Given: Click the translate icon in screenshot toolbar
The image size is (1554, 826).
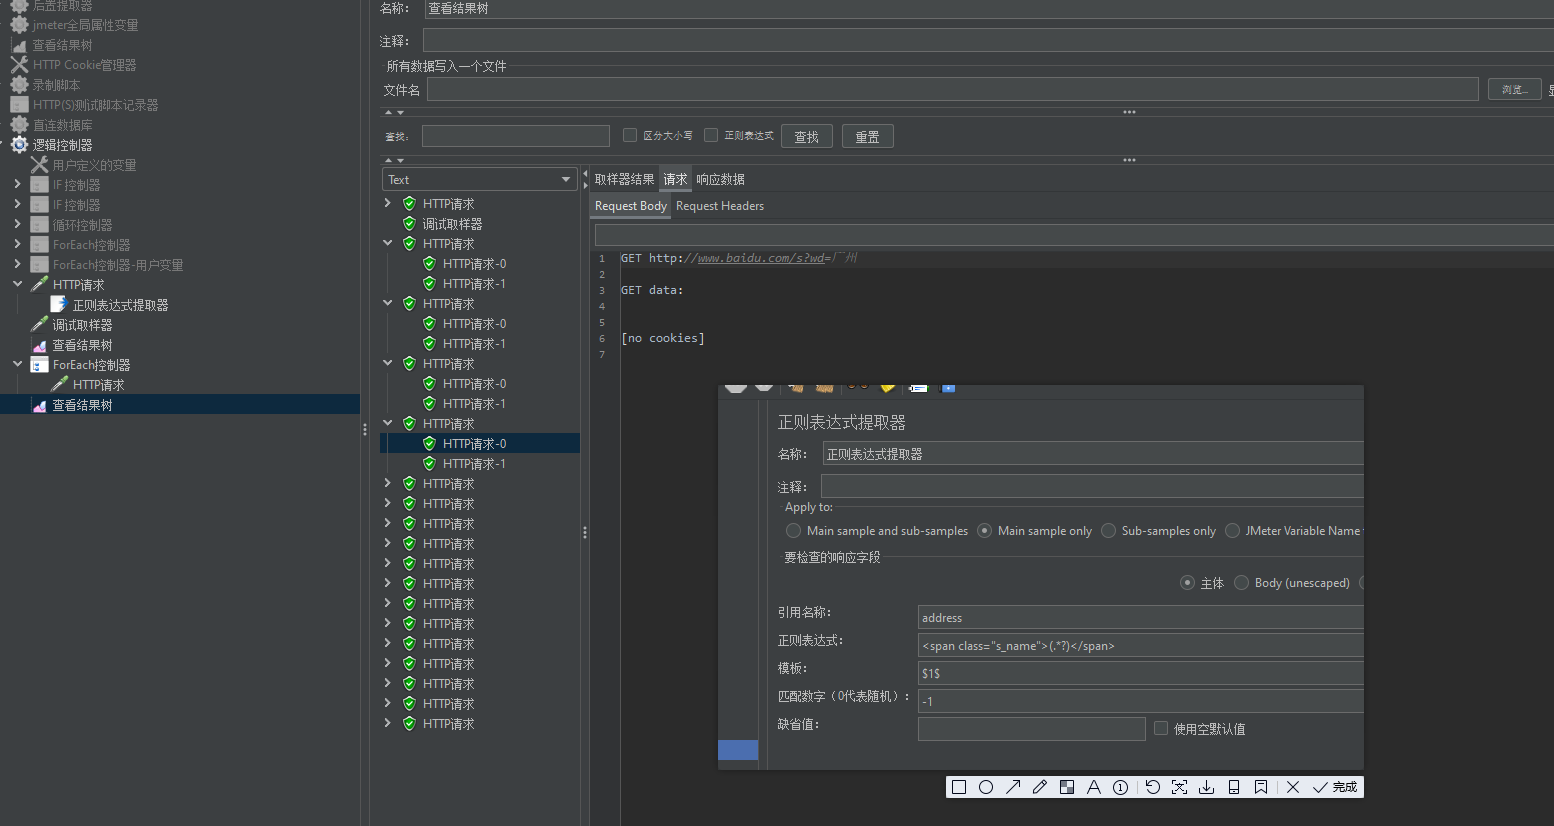Looking at the screenshot, I should [x=1180, y=787].
